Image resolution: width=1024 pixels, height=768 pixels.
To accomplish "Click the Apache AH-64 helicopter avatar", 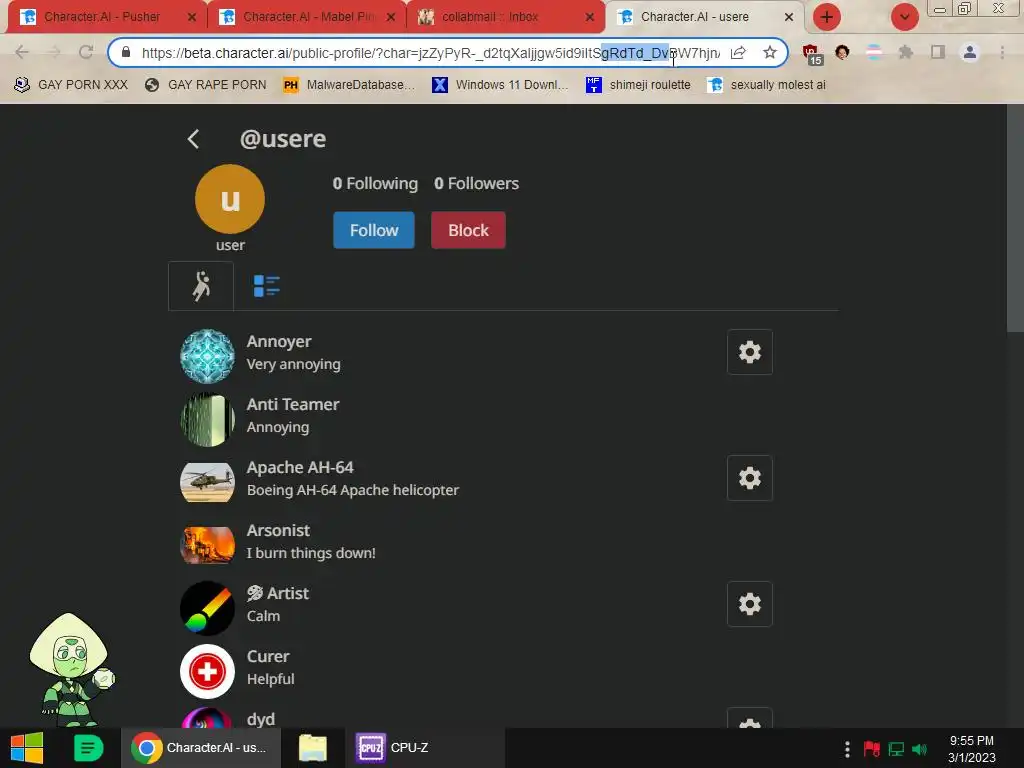I will [x=207, y=482].
